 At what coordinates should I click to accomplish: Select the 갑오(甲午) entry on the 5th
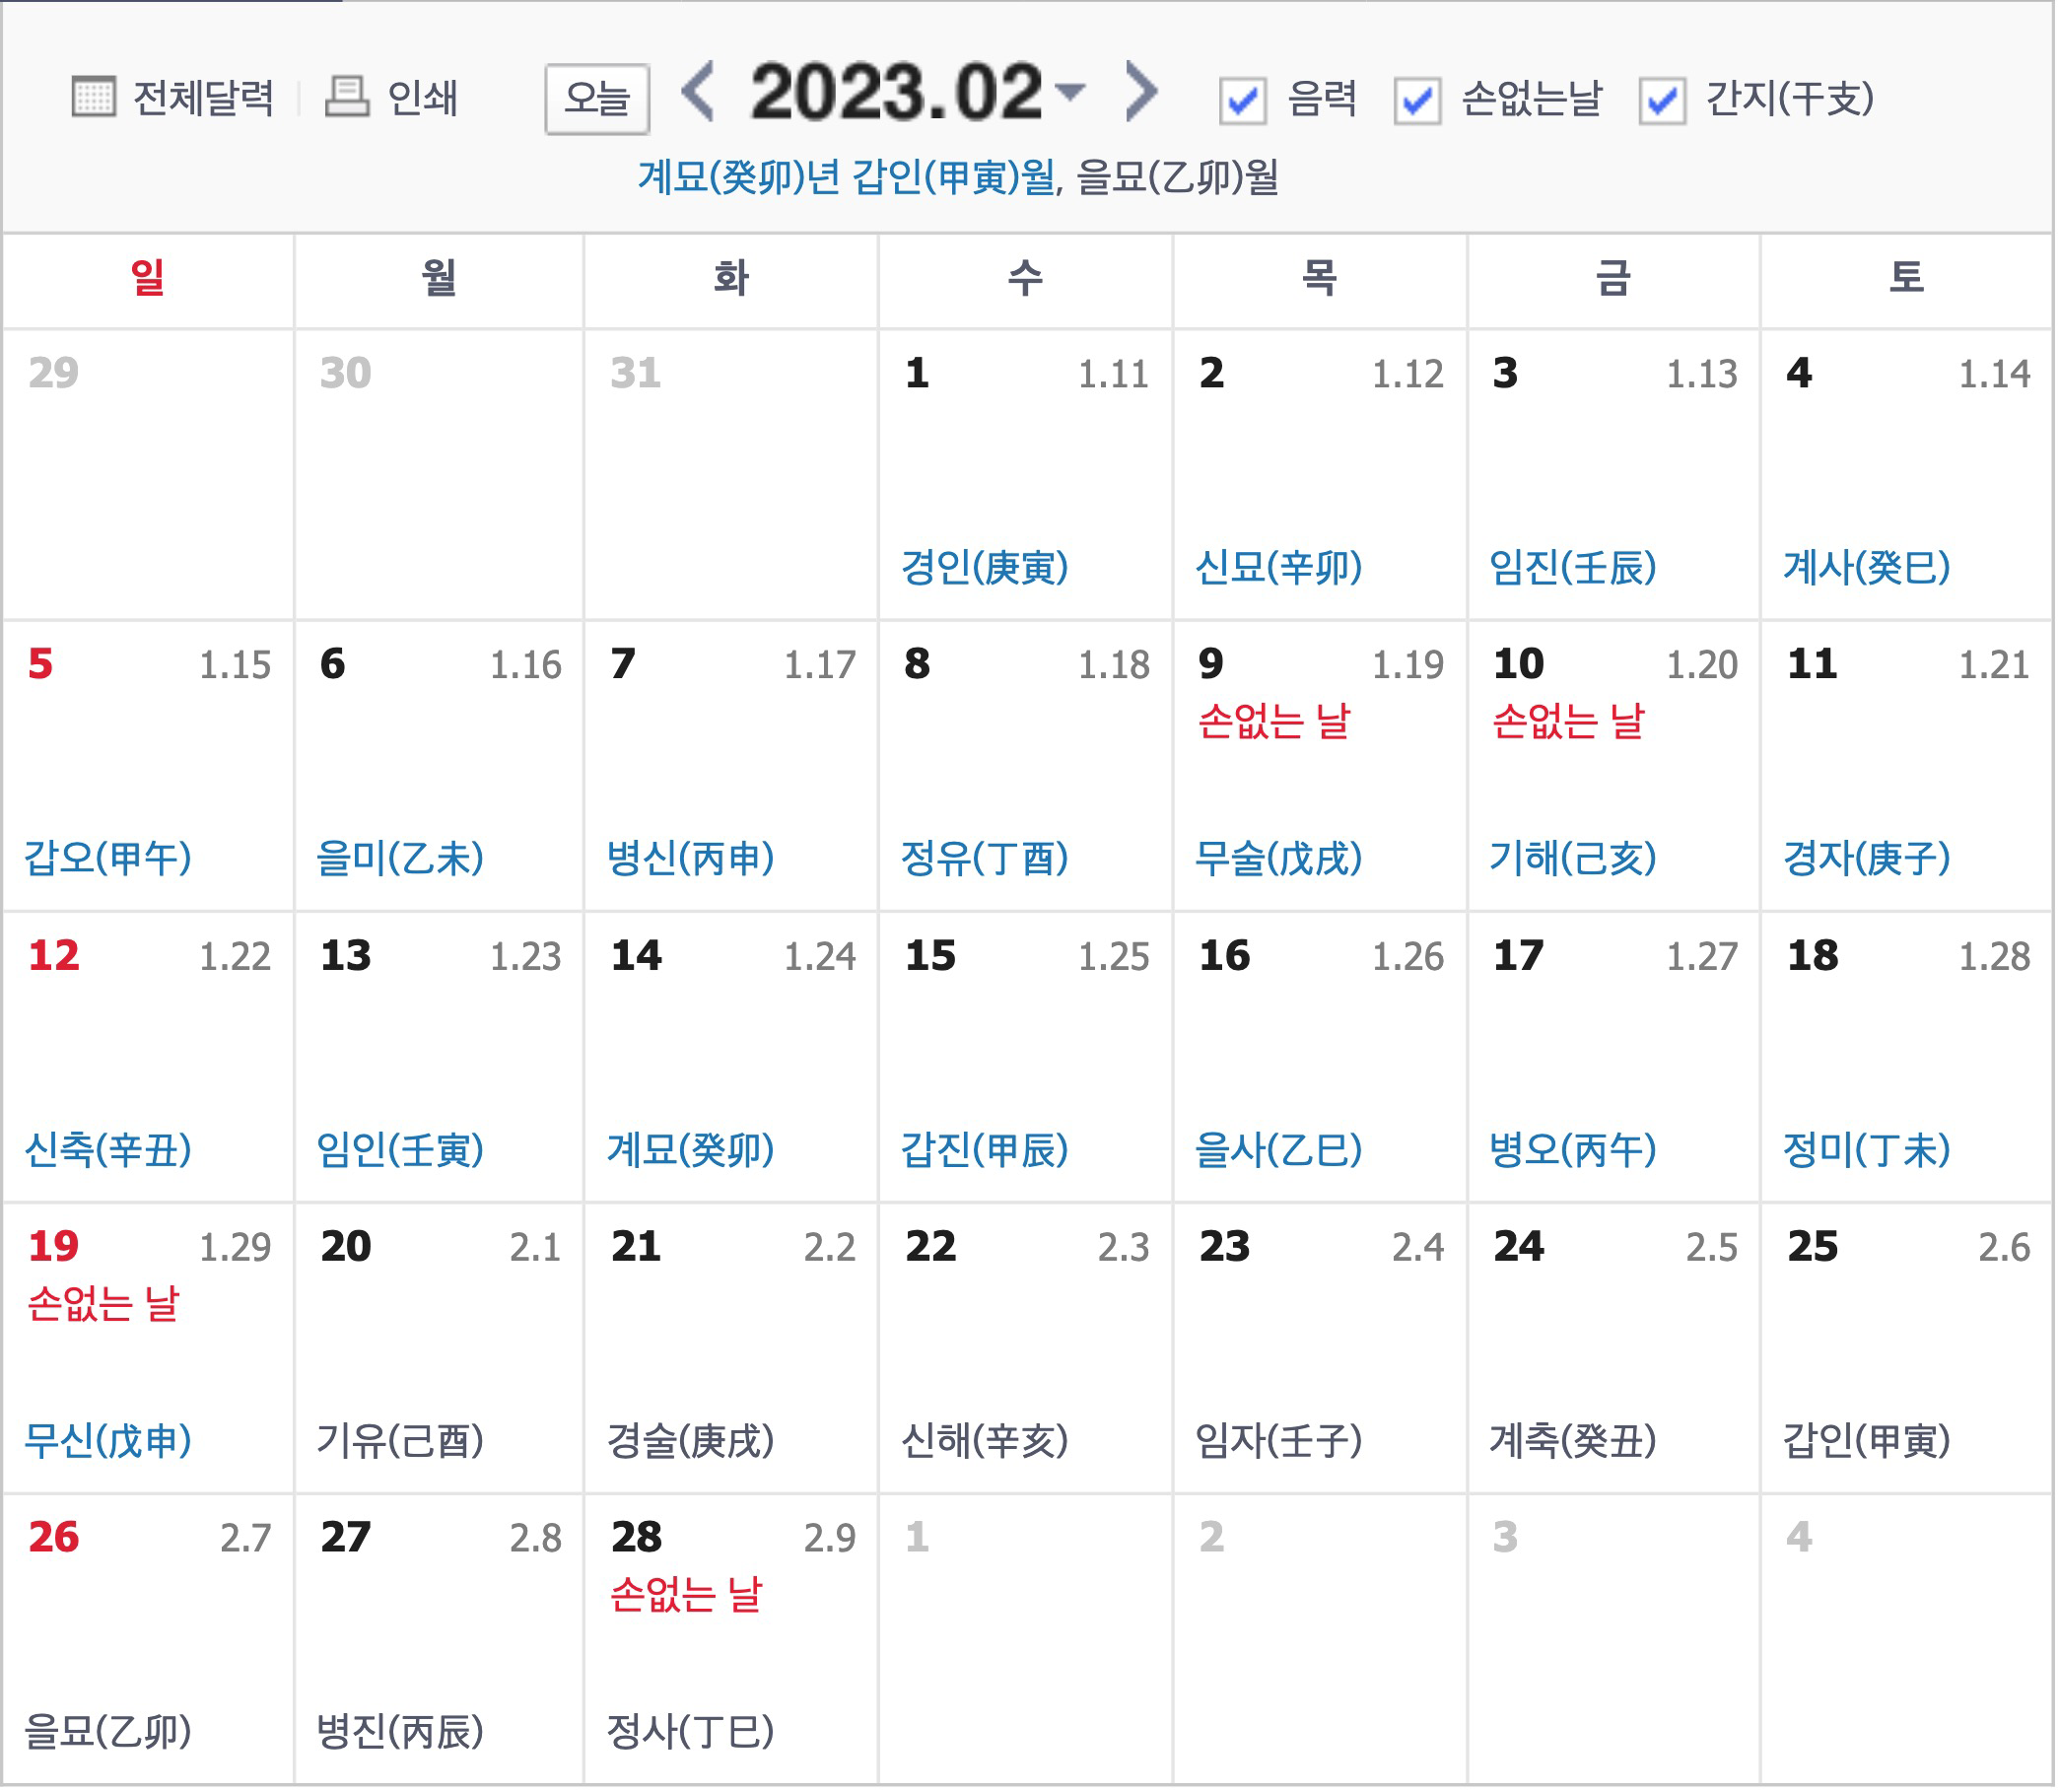pos(108,859)
